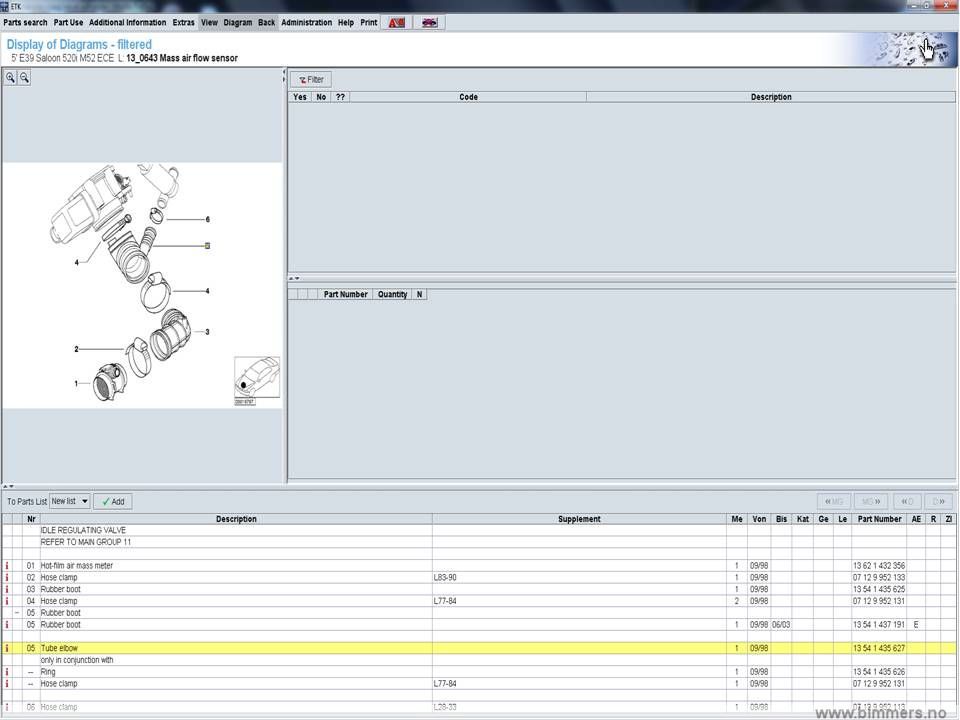Go to next diagram D» button
This screenshot has width=960, height=720.
[939, 501]
